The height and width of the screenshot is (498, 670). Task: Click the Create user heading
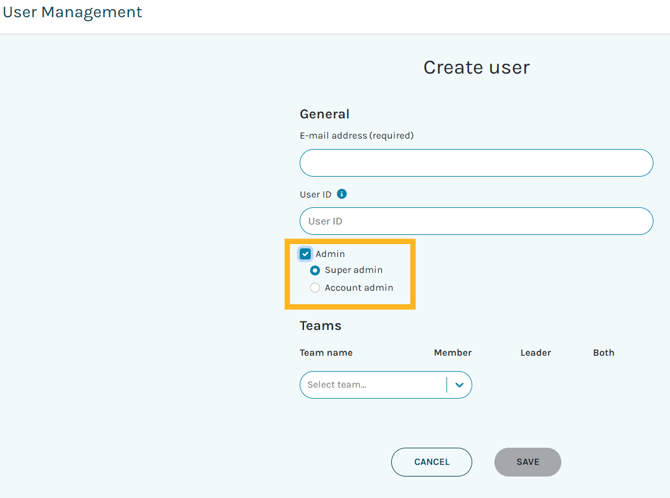(x=476, y=68)
